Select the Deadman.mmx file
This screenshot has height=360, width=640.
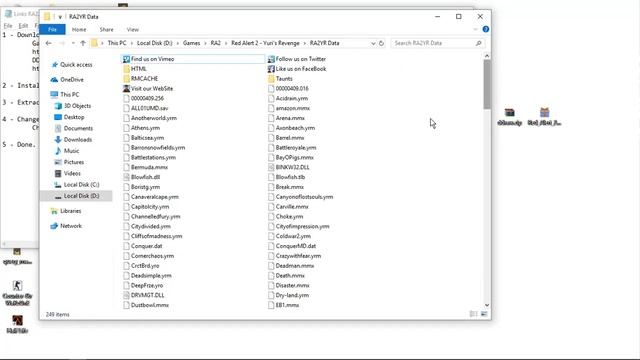click(291, 265)
